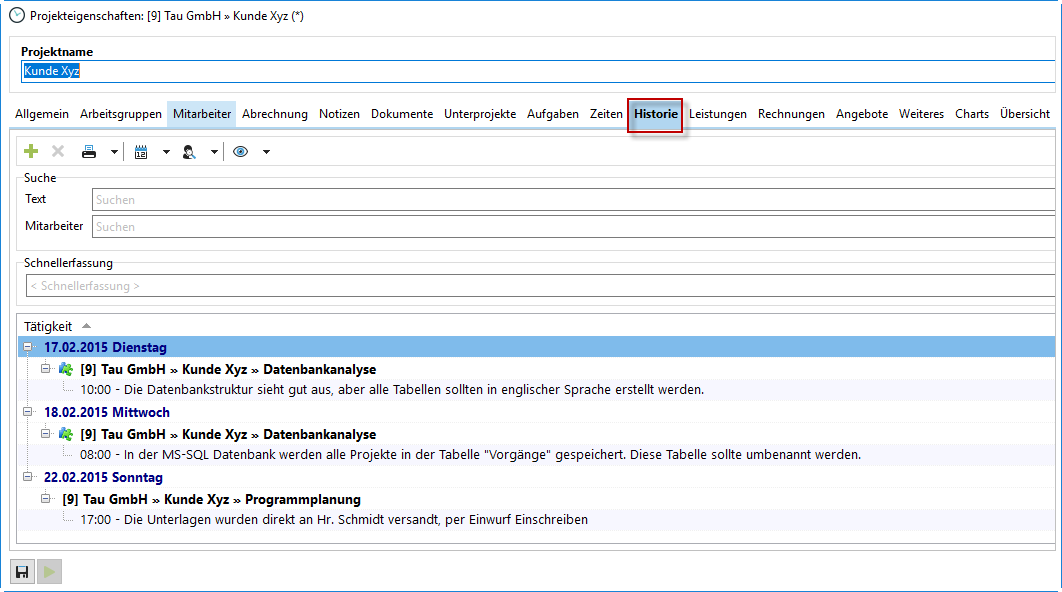The height and width of the screenshot is (592, 1062).
Task: Click the puzzle icon on 17.02.2015 Datenbankanalyse
Action: point(66,369)
